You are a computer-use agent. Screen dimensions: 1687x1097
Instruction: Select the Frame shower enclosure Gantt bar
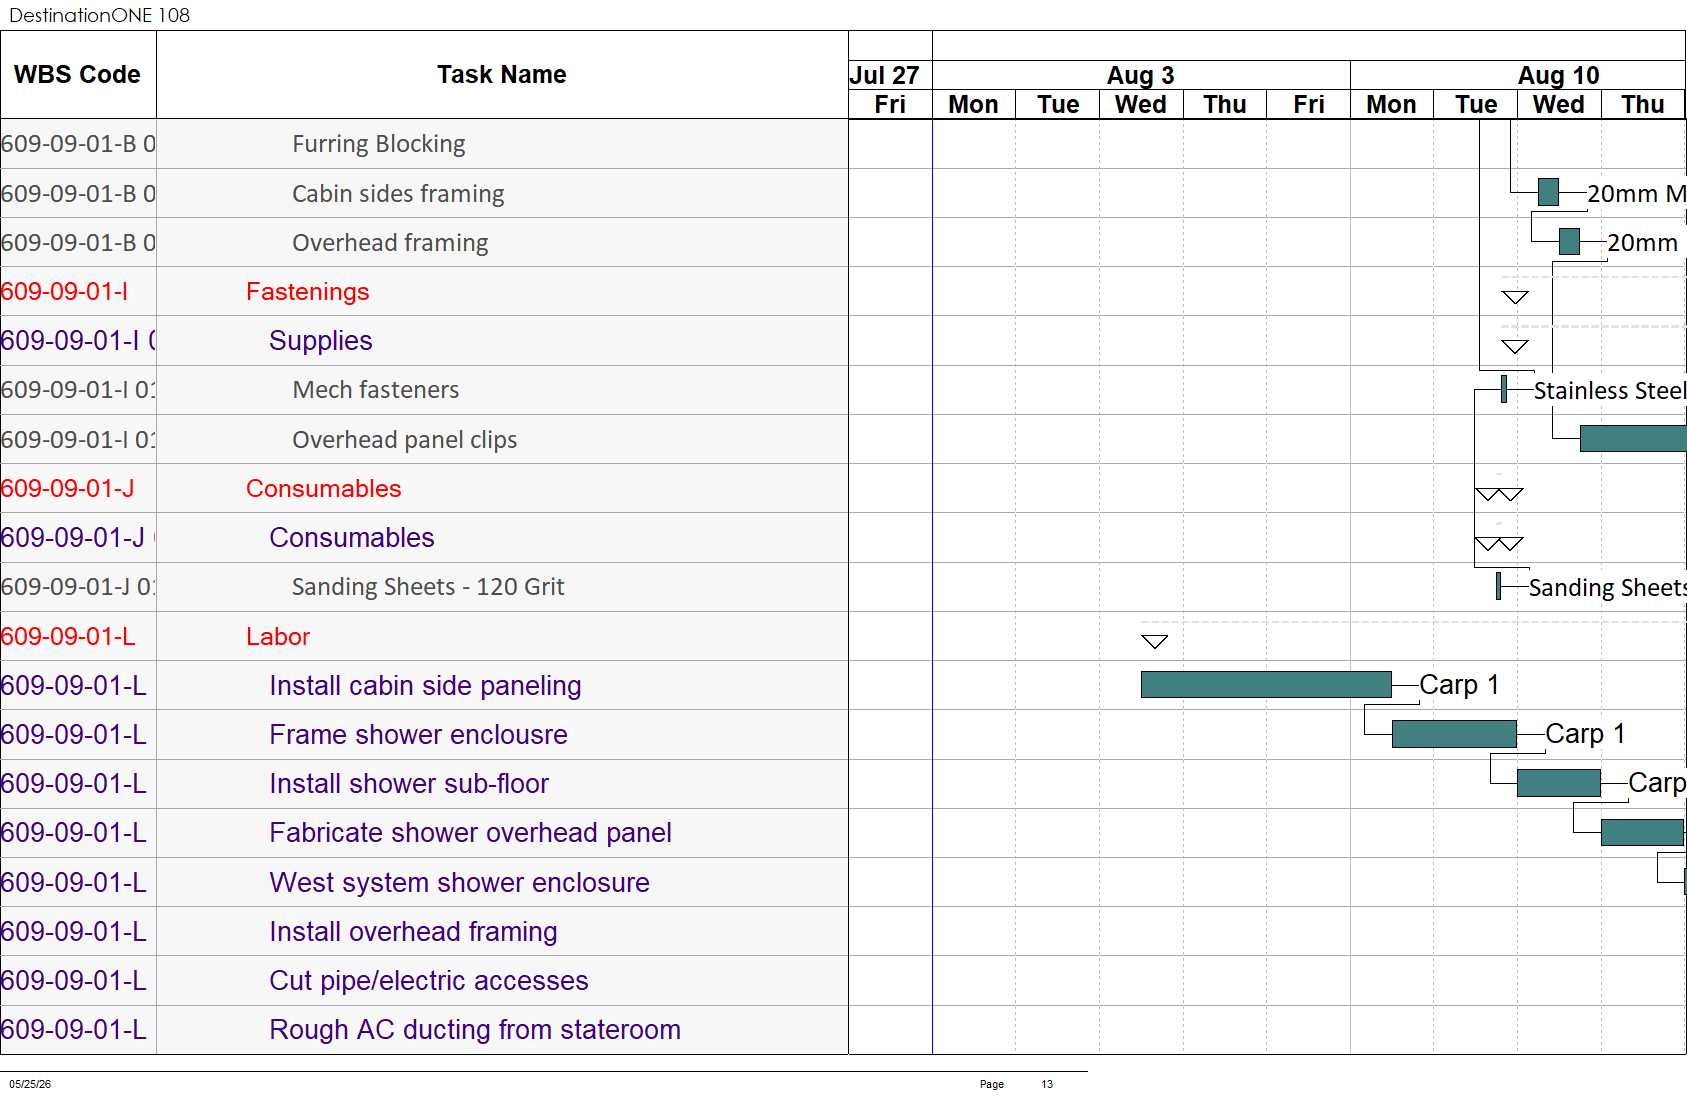[1454, 734]
